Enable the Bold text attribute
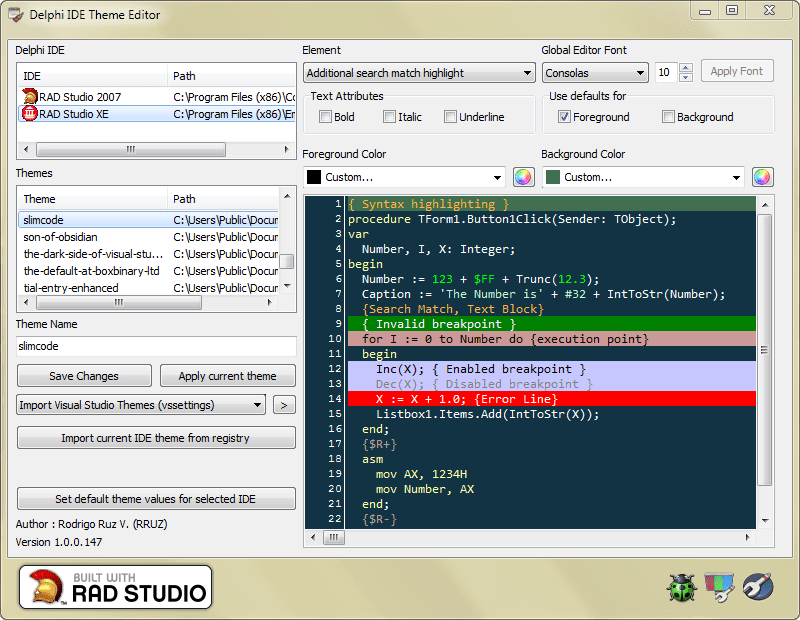The width and height of the screenshot is (800, 620). coord(326,117)
